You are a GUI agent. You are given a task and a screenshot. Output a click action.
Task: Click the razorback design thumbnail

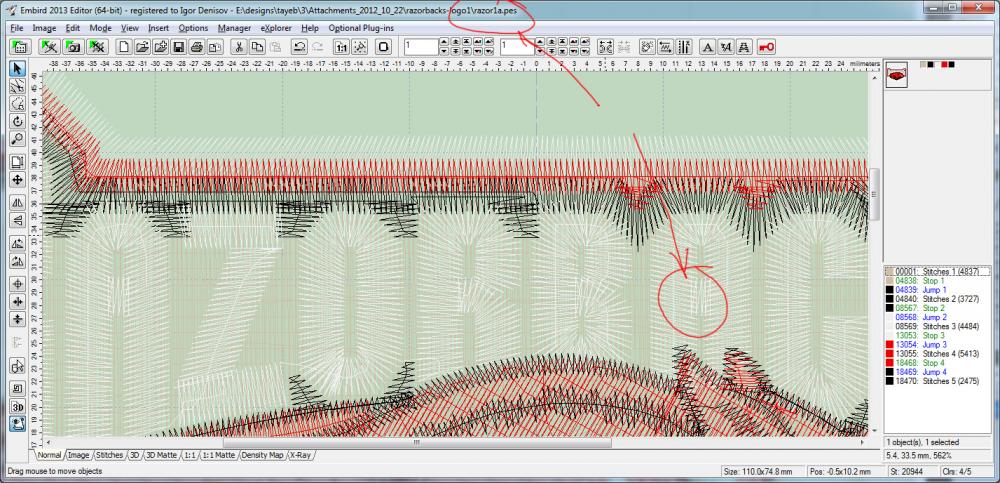(897, 75)
